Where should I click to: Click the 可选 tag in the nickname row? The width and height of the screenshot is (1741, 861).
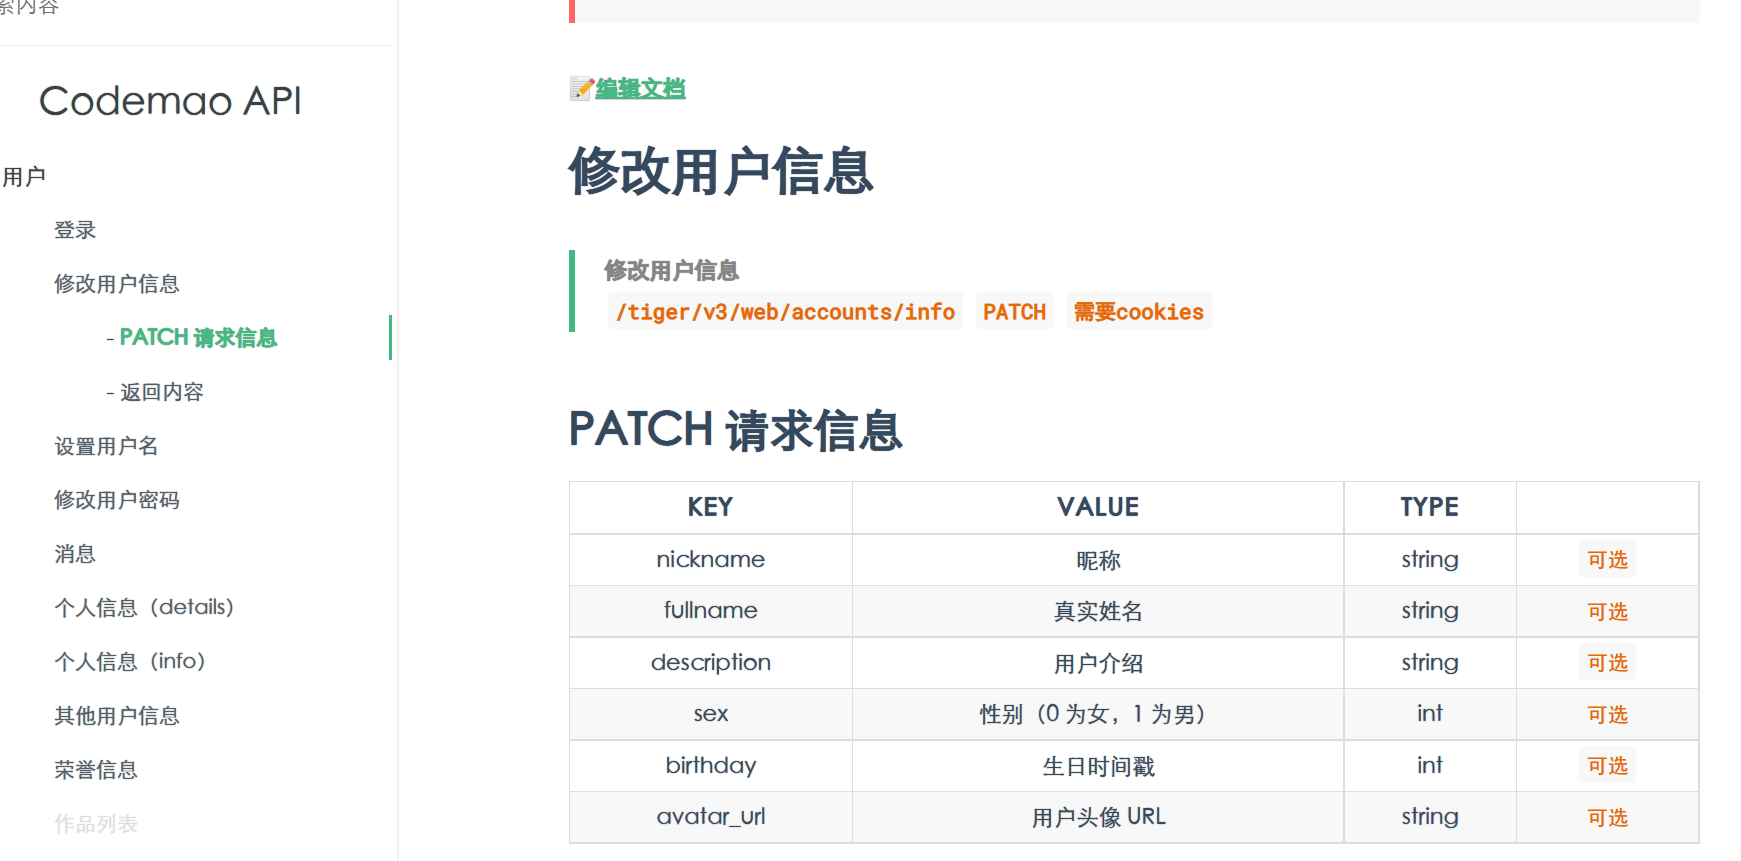pyautogui.click(x=1608, y=560)
